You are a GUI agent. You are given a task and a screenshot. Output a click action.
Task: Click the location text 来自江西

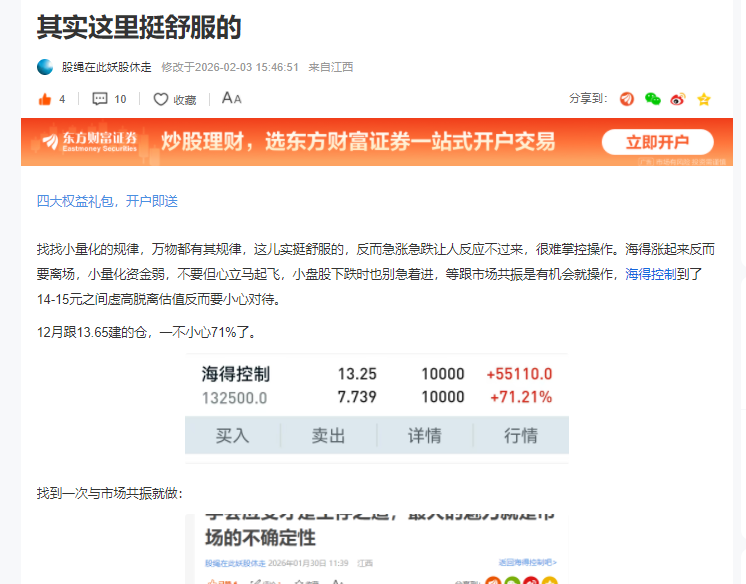(x=331, y=67)
